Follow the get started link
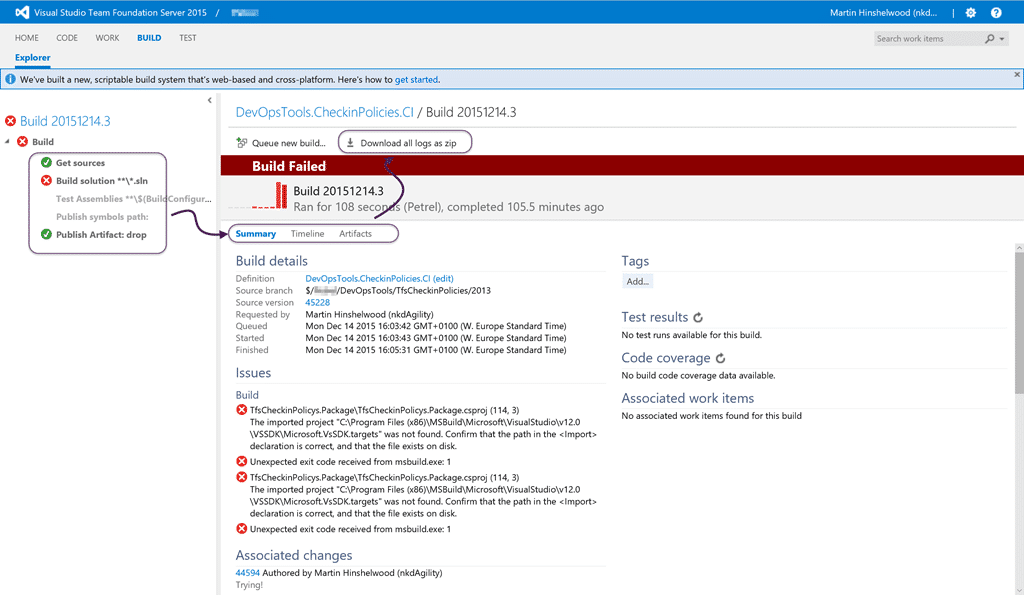 tap(416, 80)
